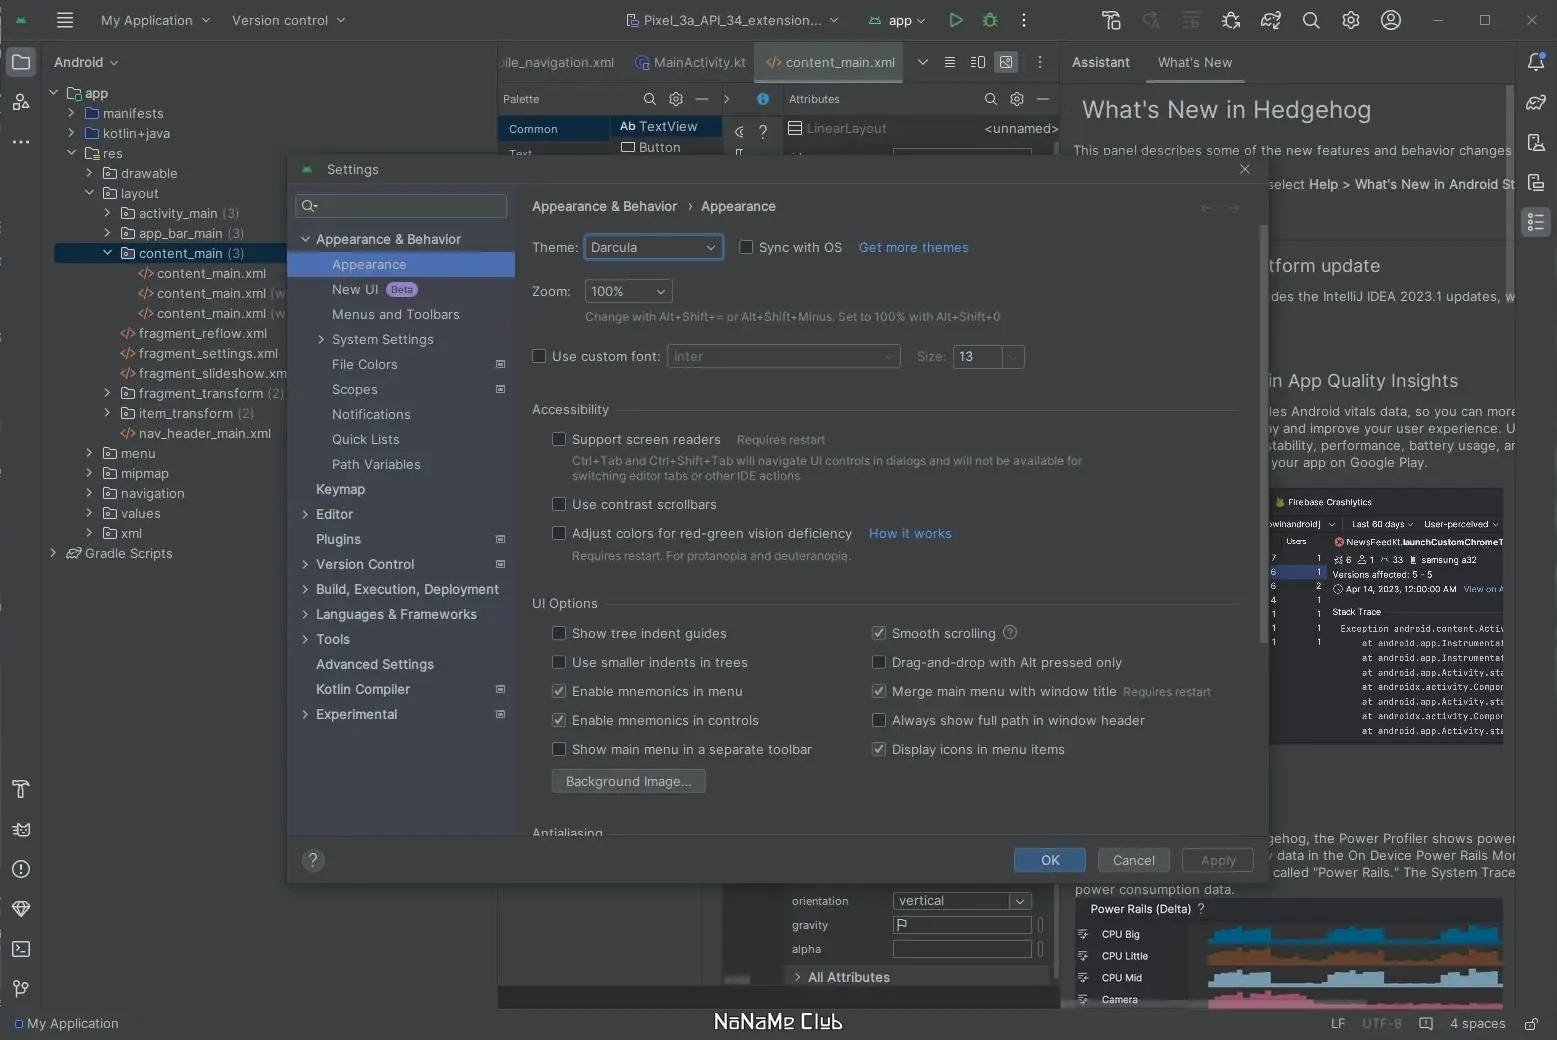This screenshot has height=1040, width=1557.
Task: Click the Background Image... button
Action: tap(628, 781)
